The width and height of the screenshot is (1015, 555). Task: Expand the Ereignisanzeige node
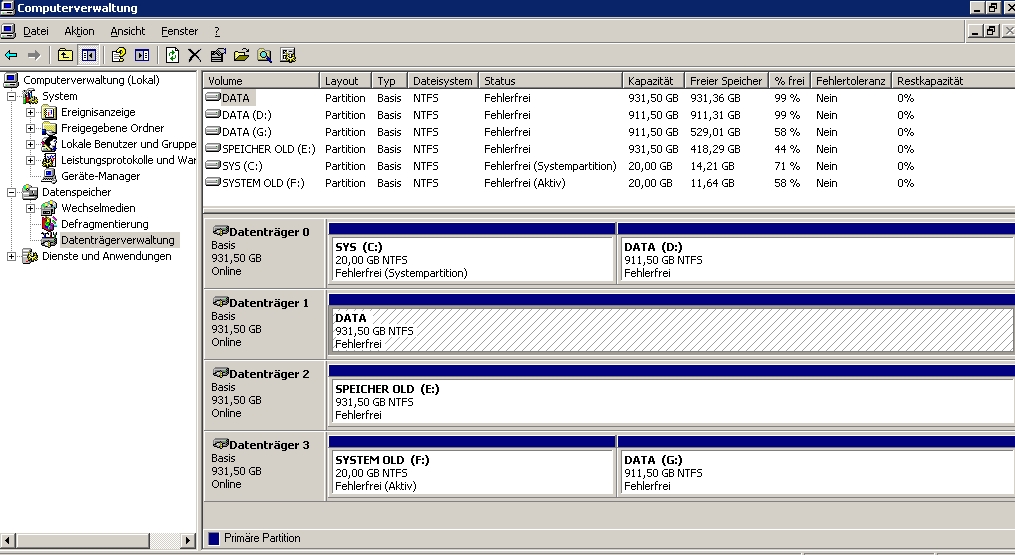(30, 113)
